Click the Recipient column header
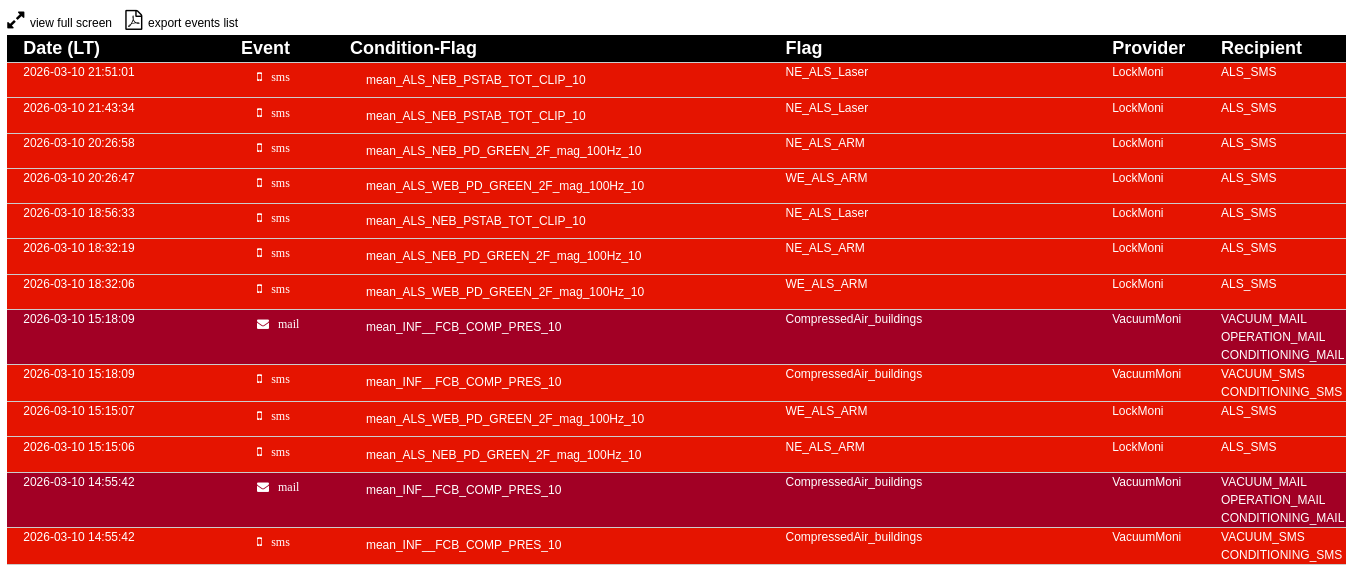1348x566 pixels. [x=1261, y=48]
